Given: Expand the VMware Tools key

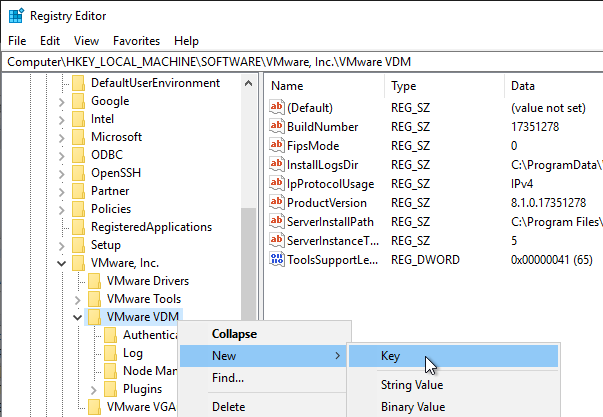Looking at the screenshot, I should click(x=78, y=300).
